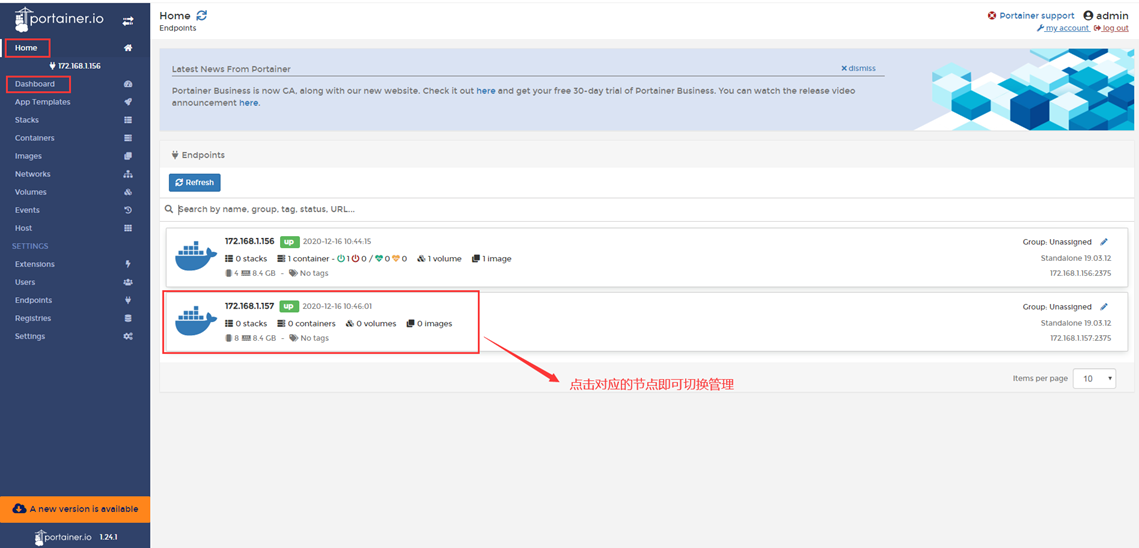The image size is (1139, 548).
Task: Toggle sidebar with the arrows icon
Action: (x=128, y=21)
